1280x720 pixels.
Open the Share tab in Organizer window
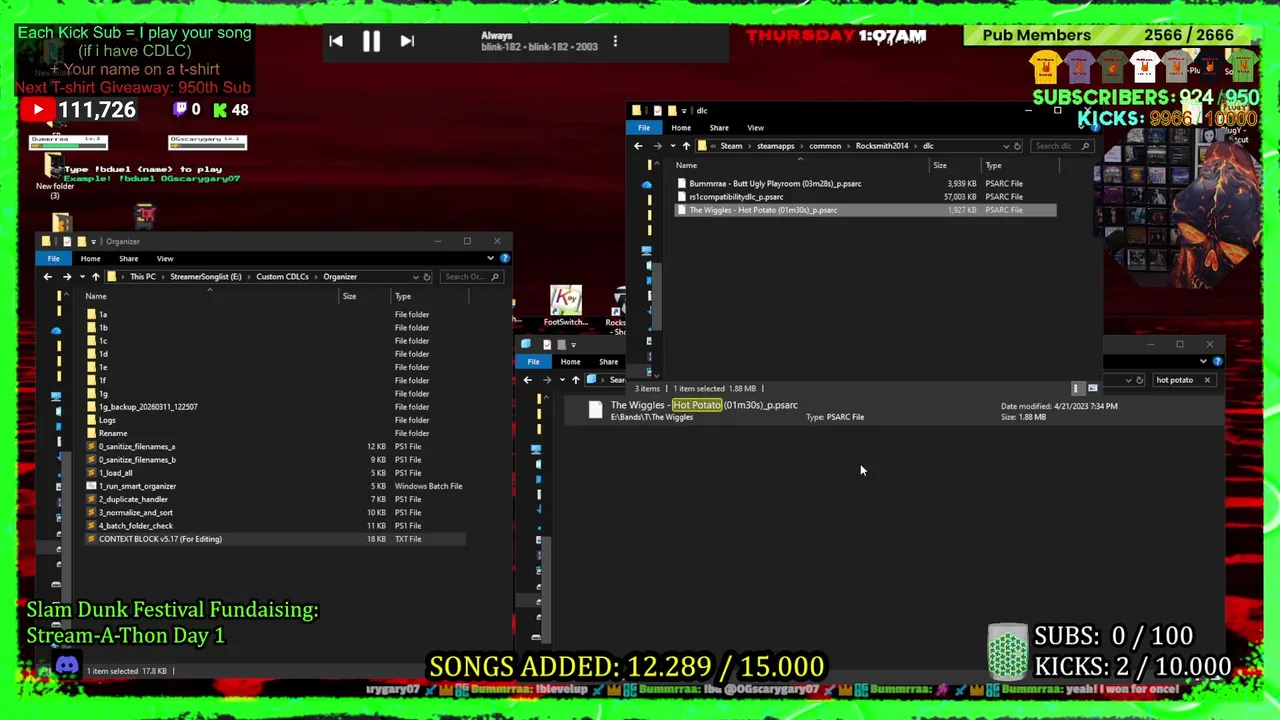point(128,259)
